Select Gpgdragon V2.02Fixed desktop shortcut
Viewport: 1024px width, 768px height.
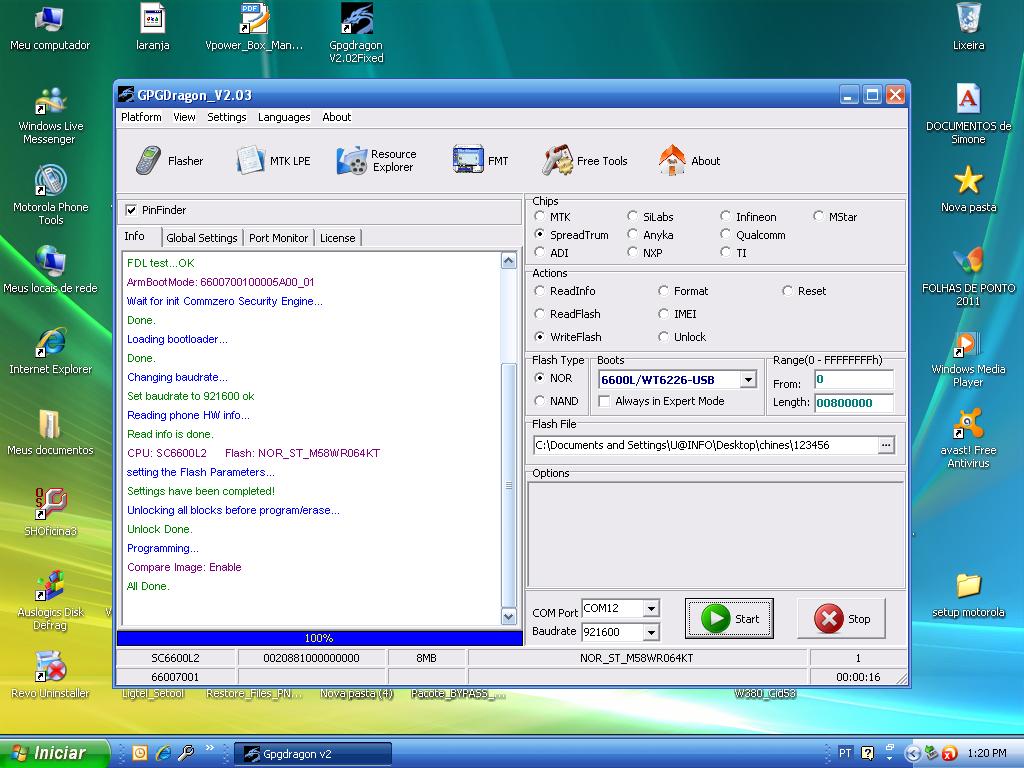[x=357, y=34]
